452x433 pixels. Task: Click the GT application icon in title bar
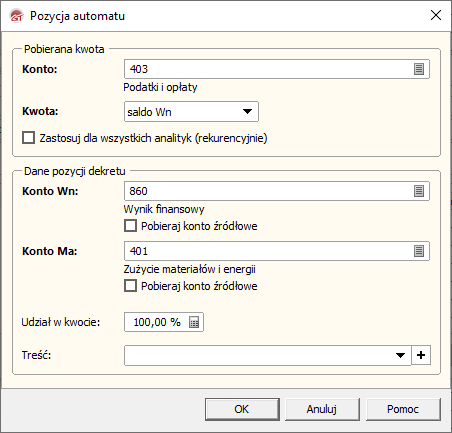[16, 16]
